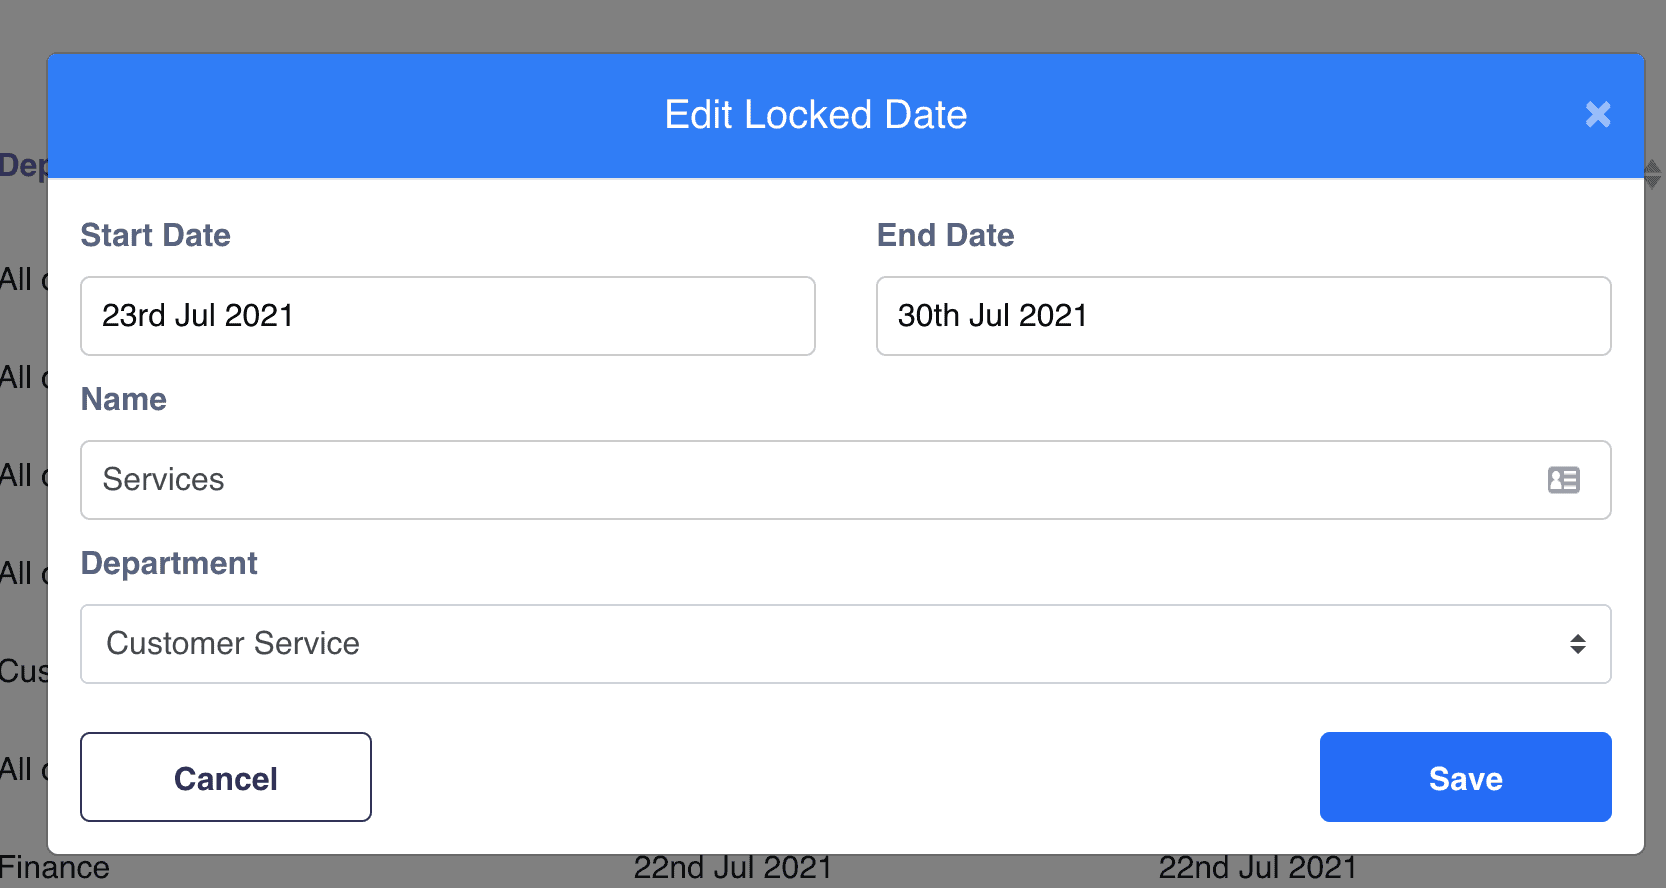Click the right 22nd Jul 2021 cell
The height and width of the screenshot is (888, 1666).
tap(1257, 870)
